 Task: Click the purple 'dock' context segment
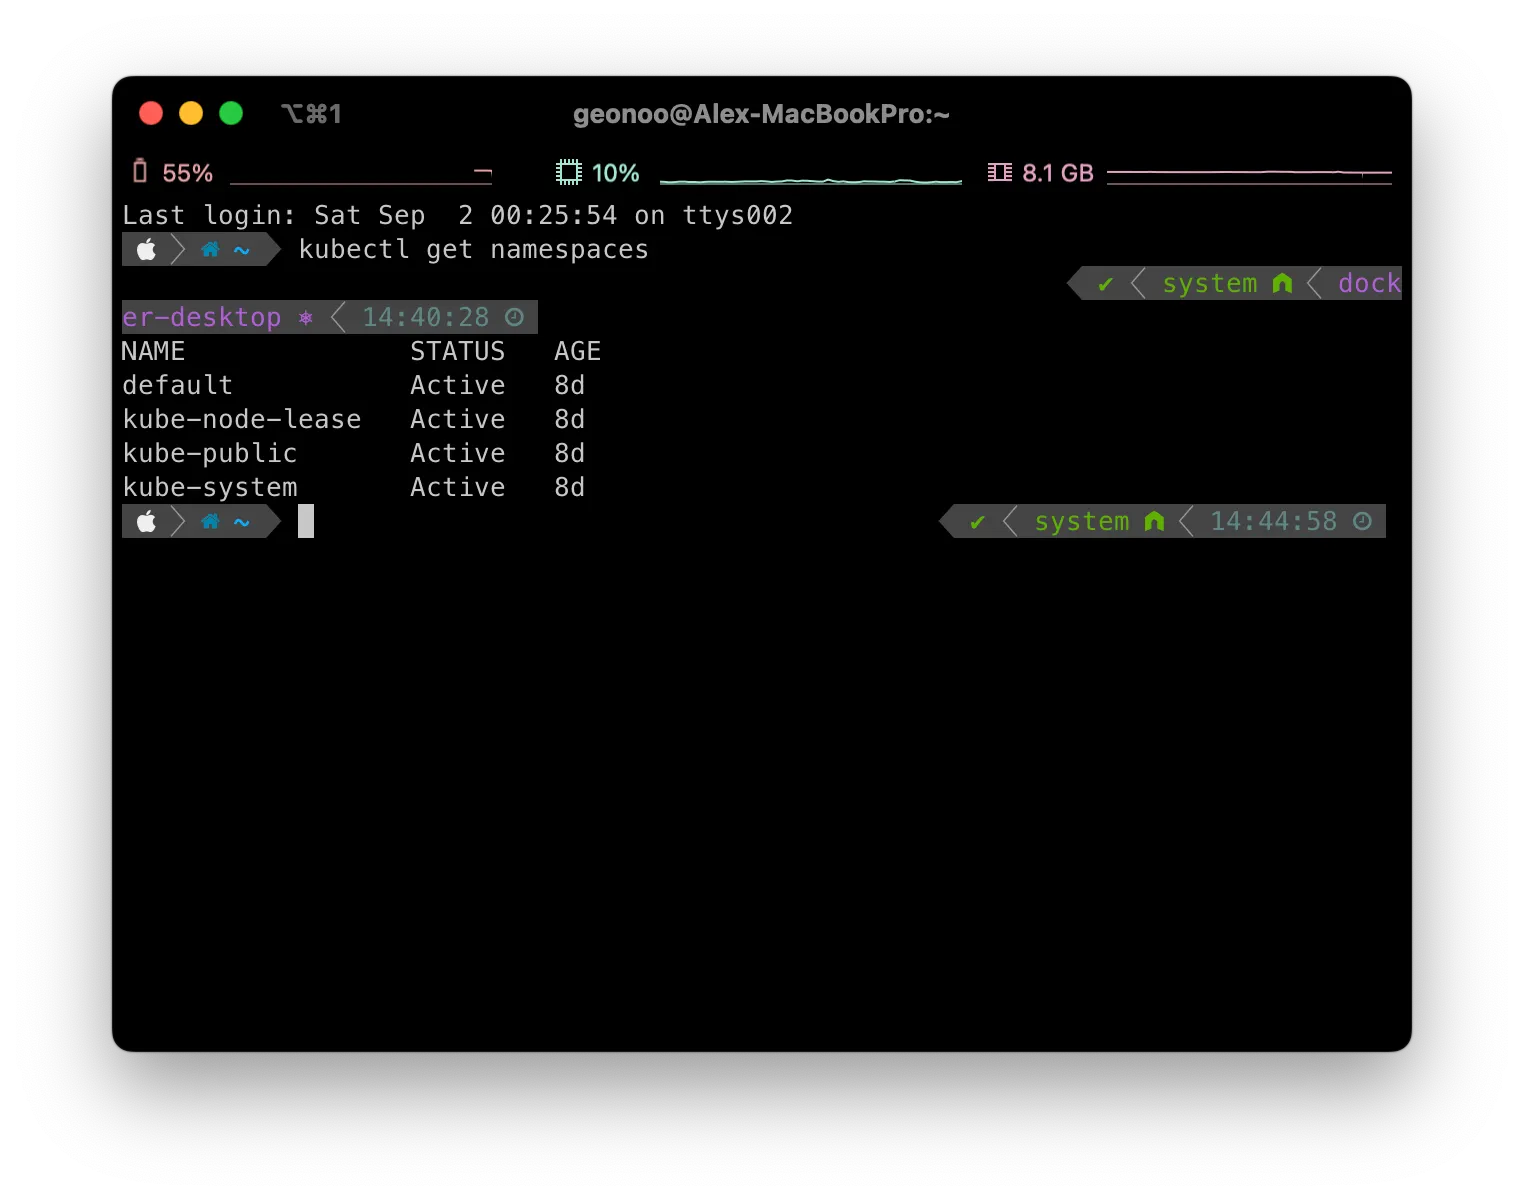[x=1369, y=283]
